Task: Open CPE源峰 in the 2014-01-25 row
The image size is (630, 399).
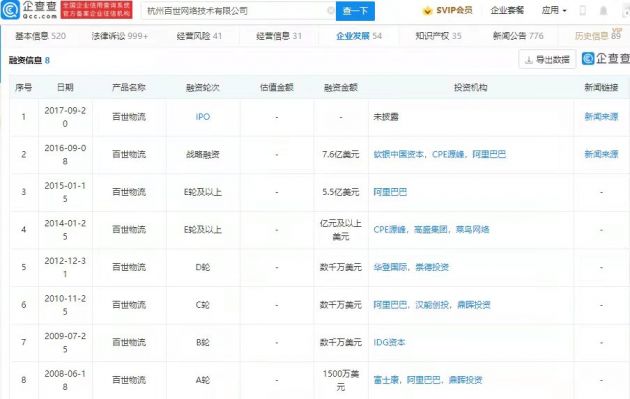Action: [389, 230]
